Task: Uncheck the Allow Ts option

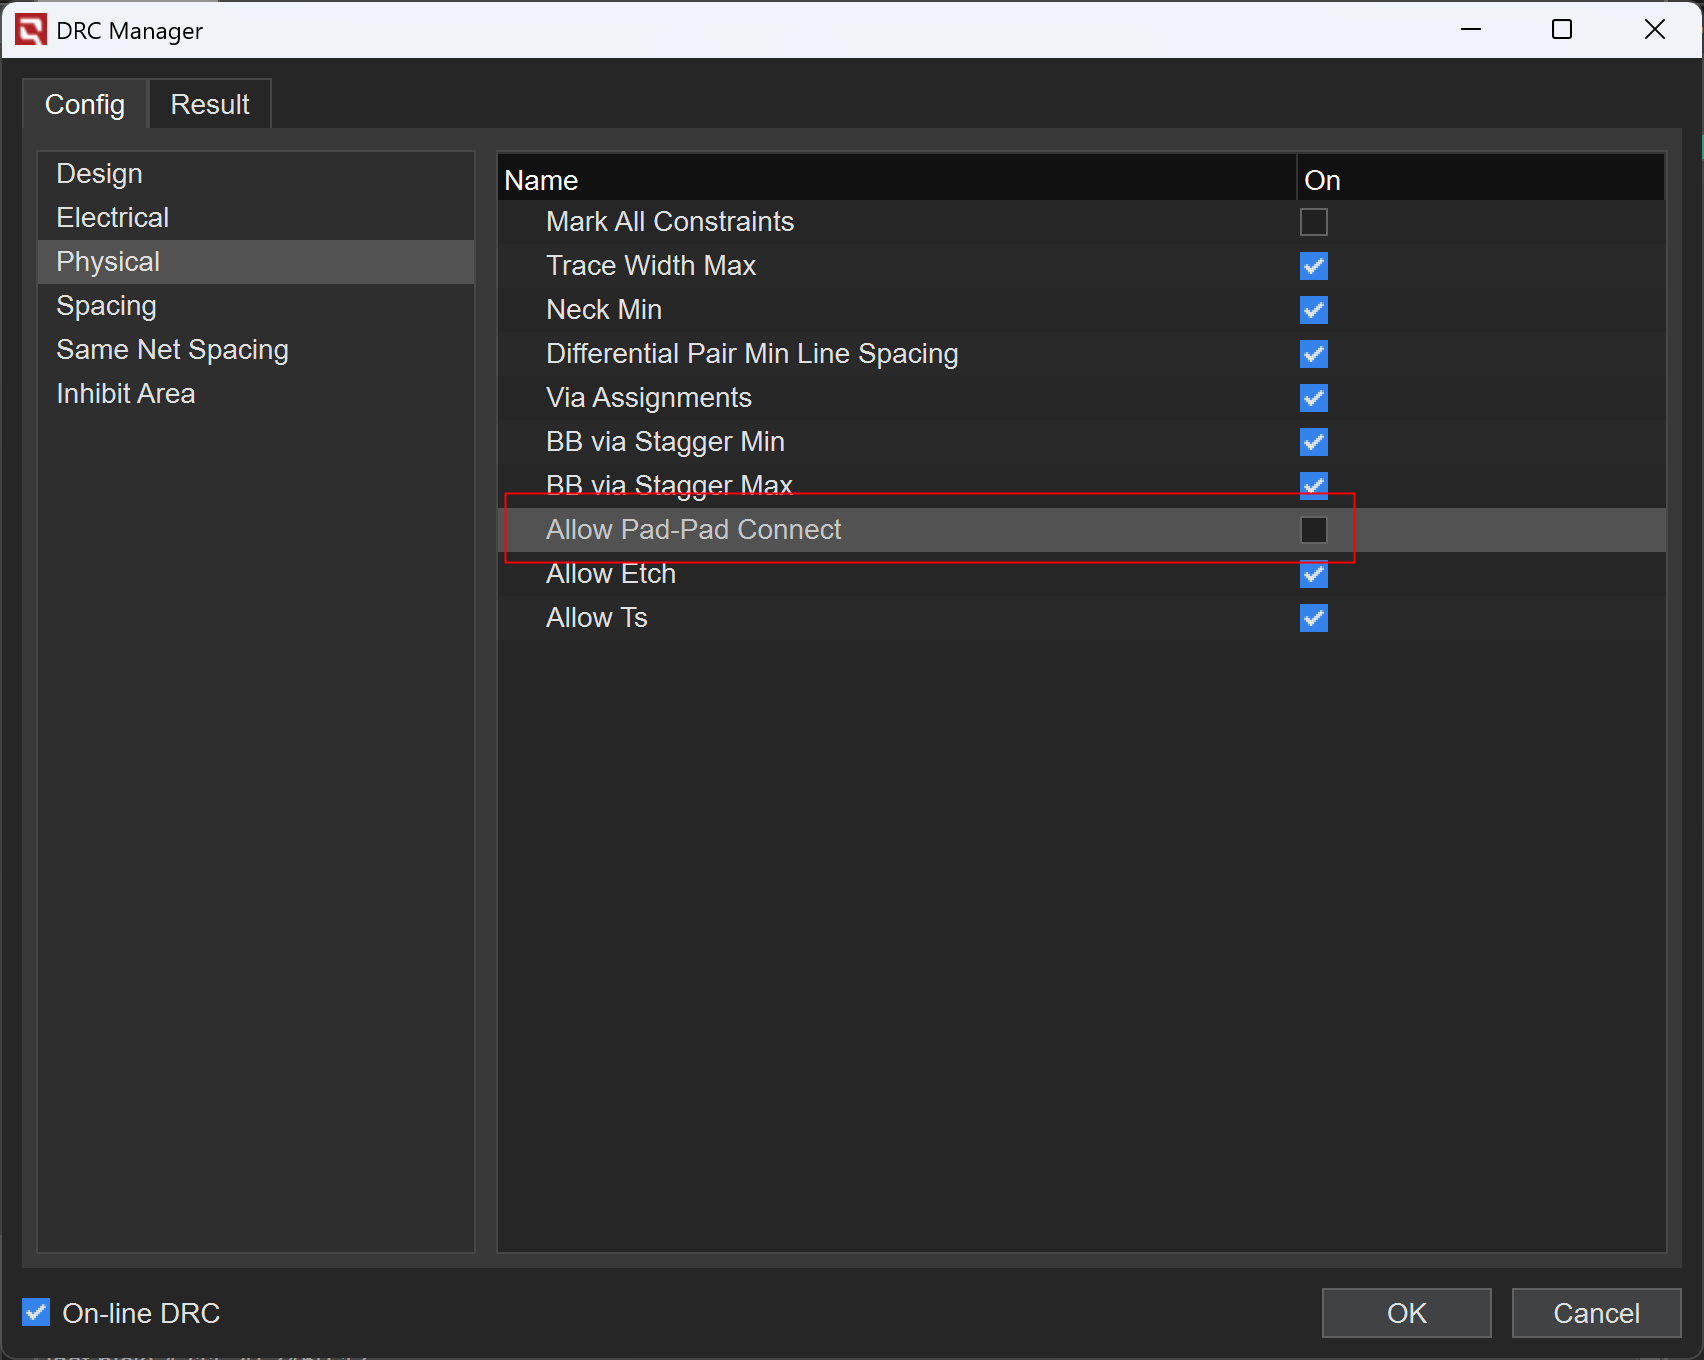Action: click(1313, 618)
